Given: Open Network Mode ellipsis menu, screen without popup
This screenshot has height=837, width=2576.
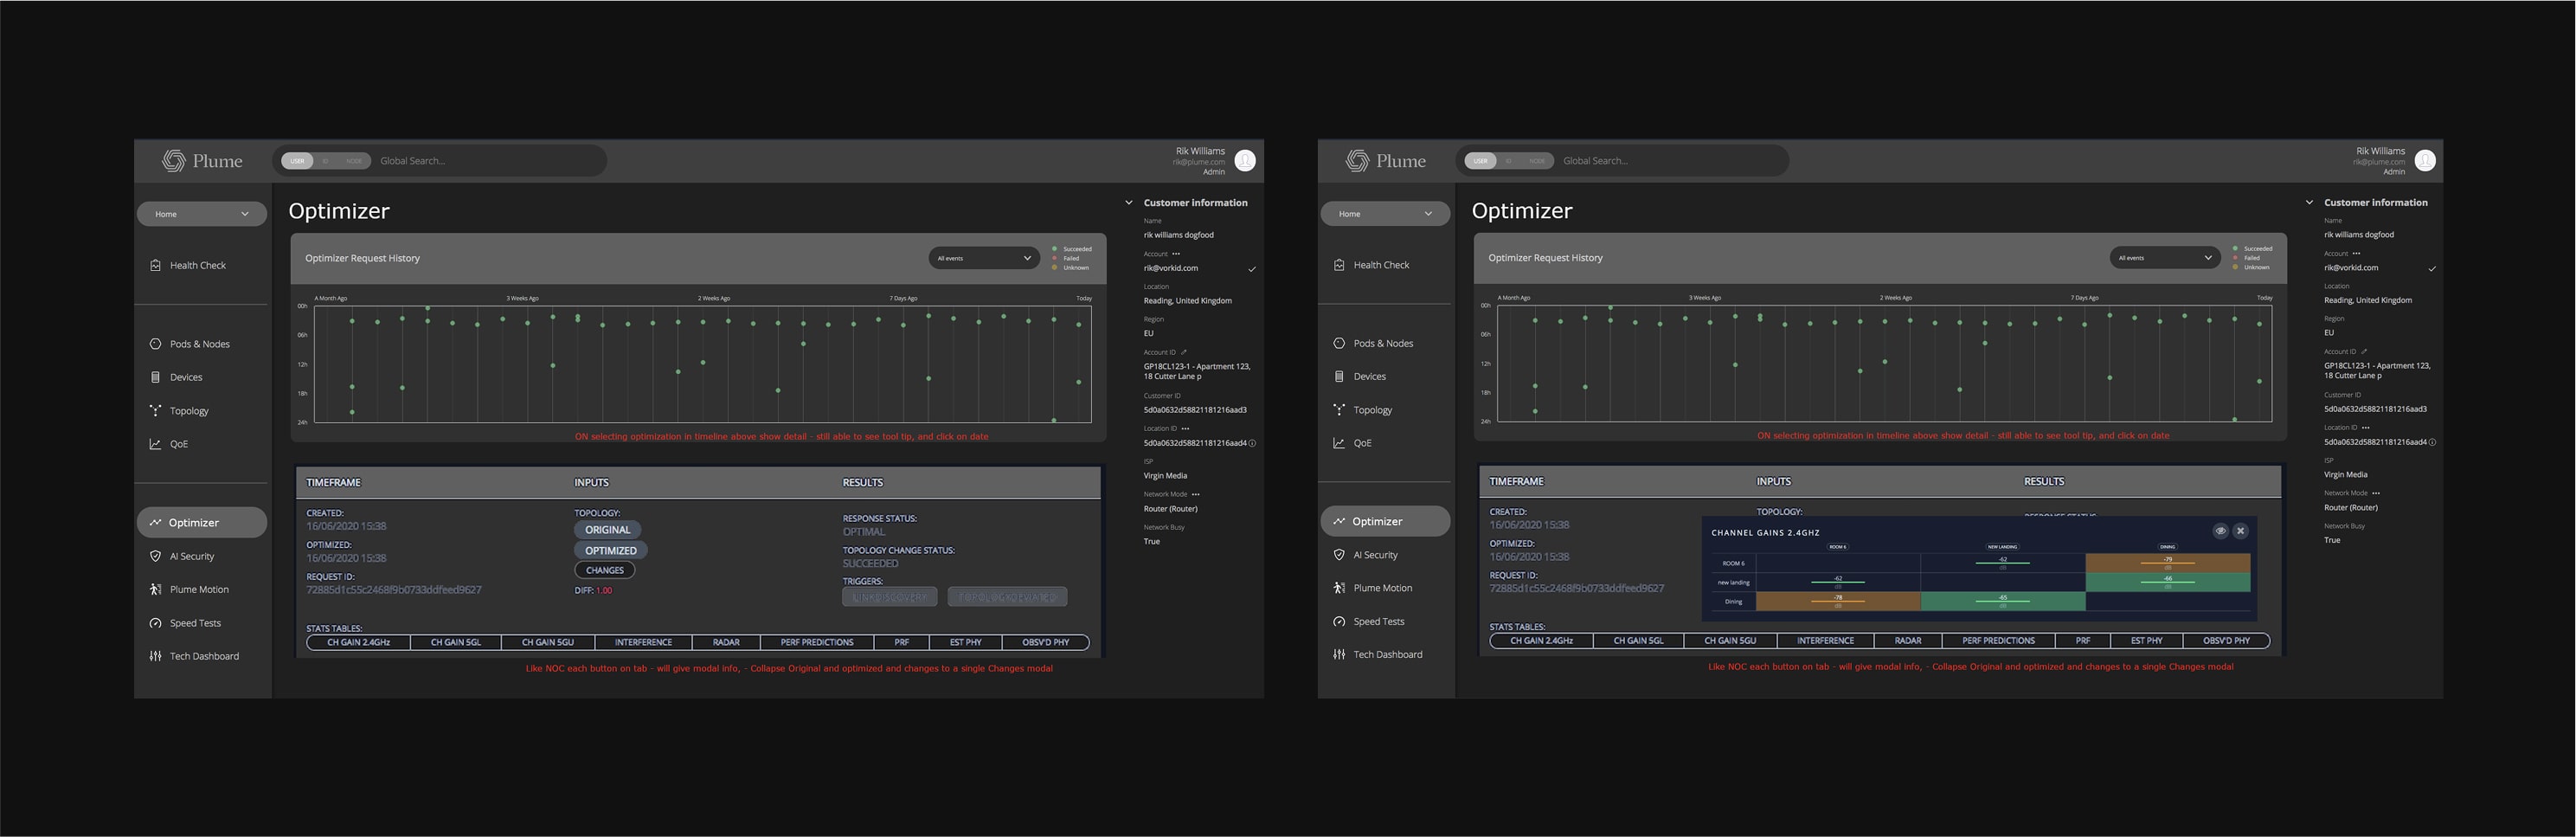Looking at the screenshot, I should point(1196,494).
